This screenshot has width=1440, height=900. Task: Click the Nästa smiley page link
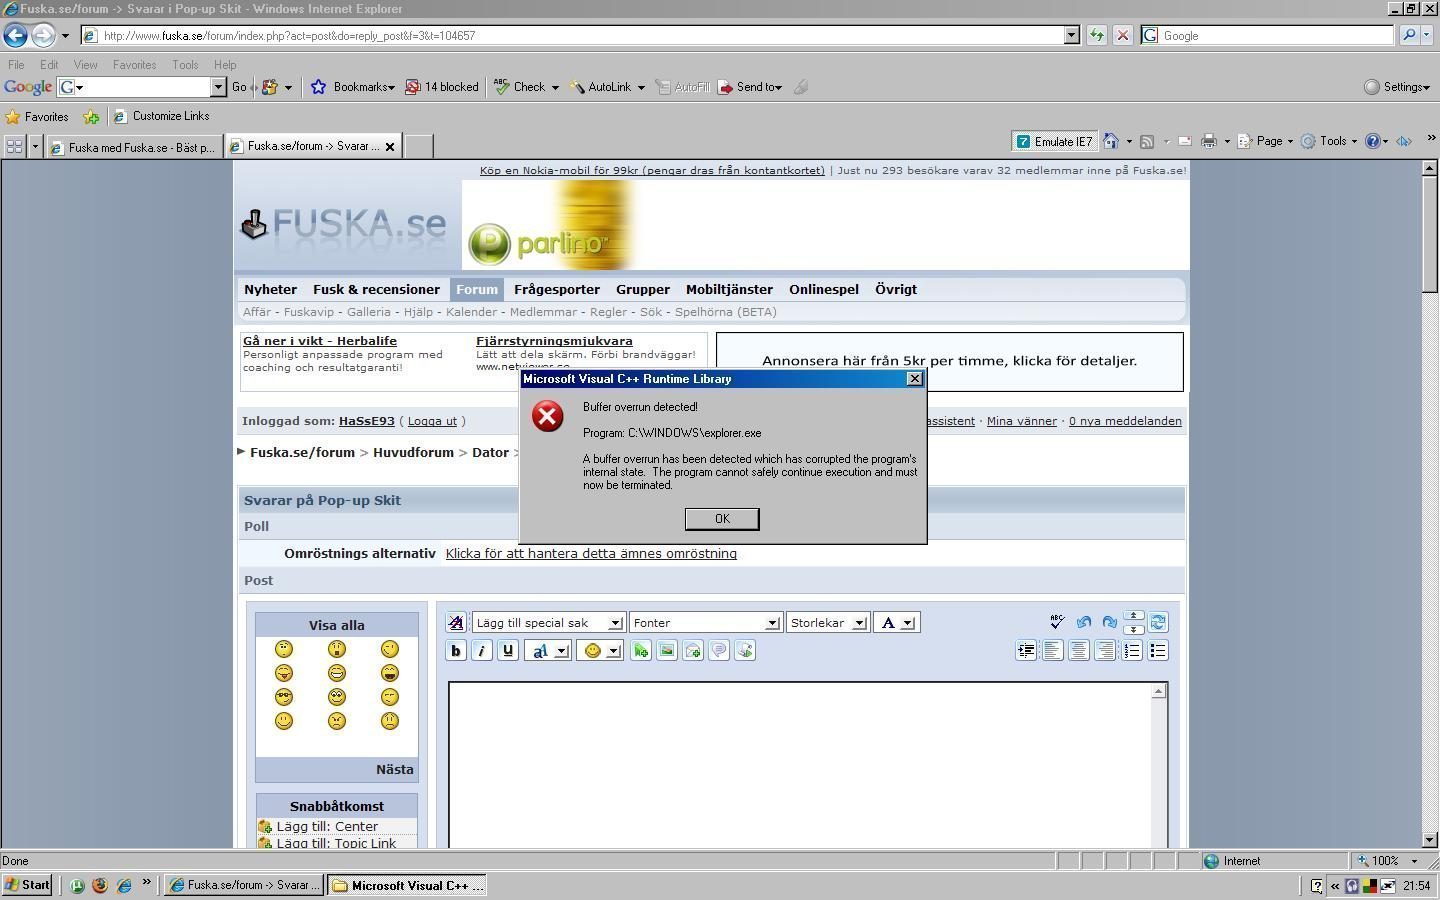coord(394,769)
